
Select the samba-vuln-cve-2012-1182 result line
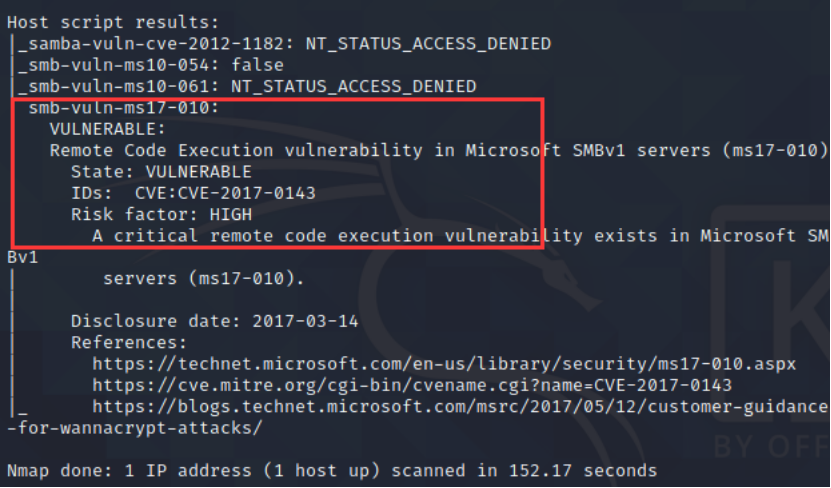(x=285, y=43)
